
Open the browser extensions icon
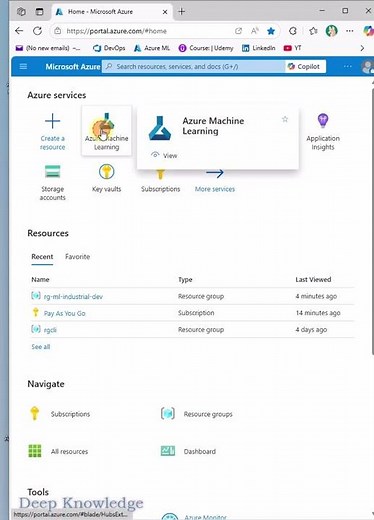[293, 31]
